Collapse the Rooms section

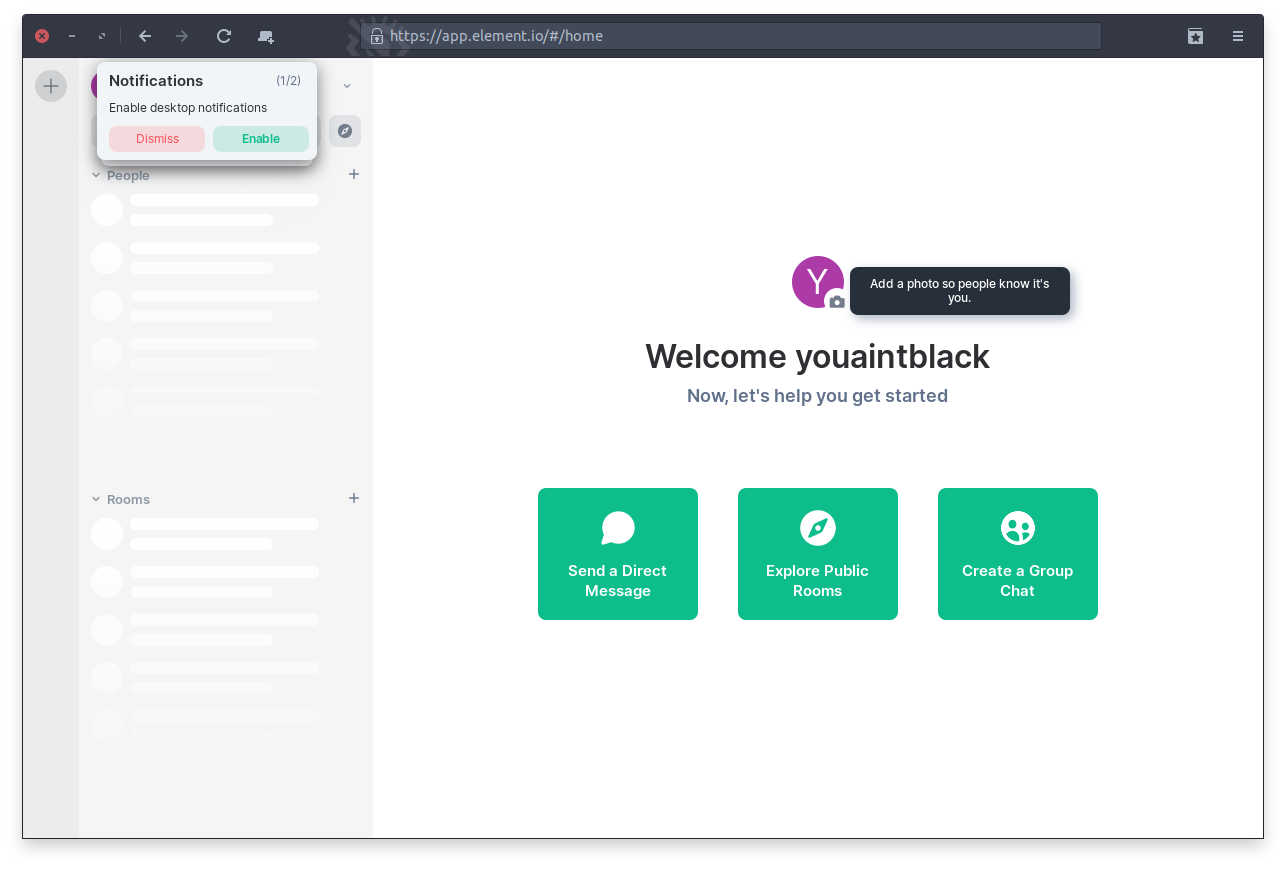(97, 499)
